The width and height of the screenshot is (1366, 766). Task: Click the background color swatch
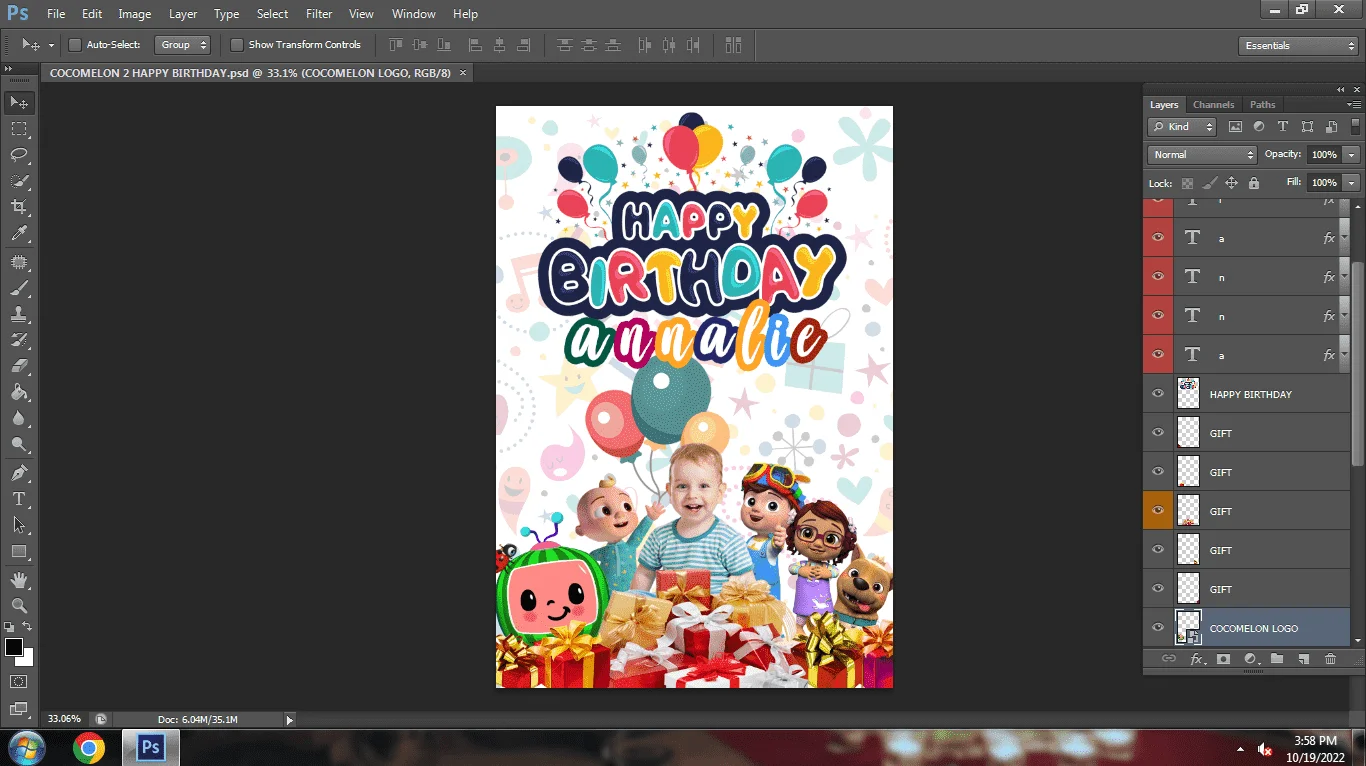point(27,659)
